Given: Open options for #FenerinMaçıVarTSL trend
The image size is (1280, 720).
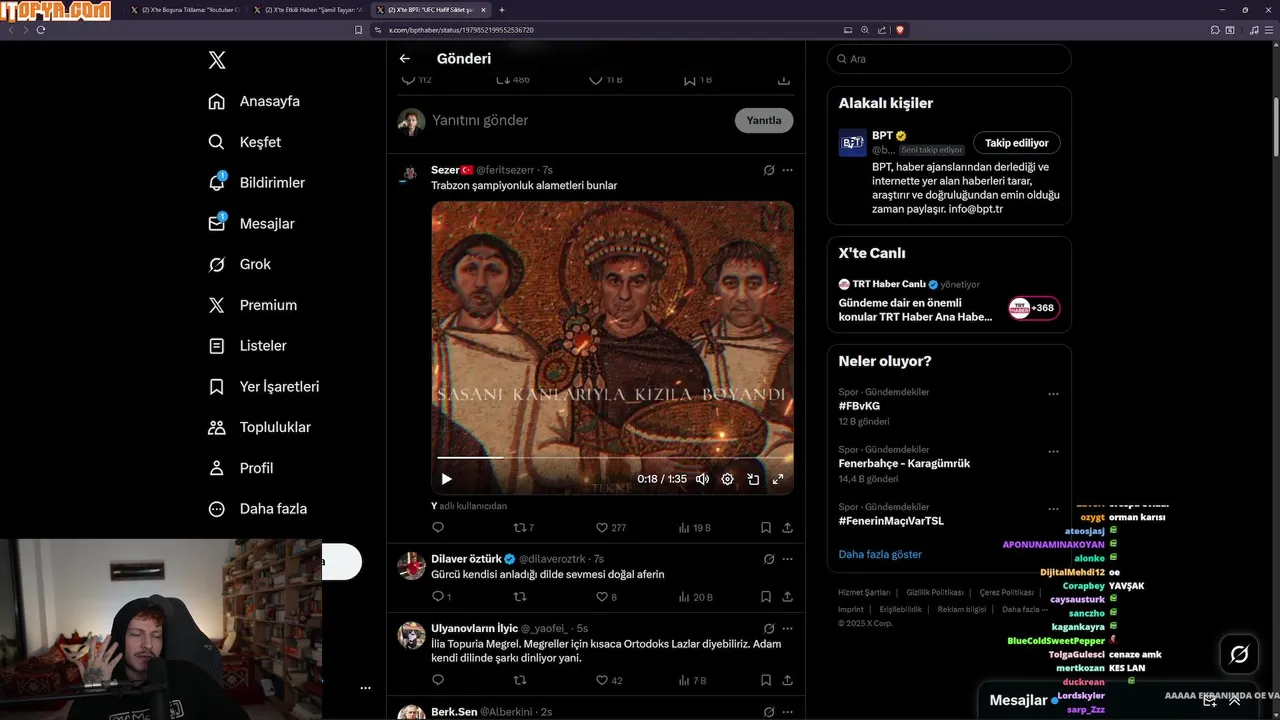Looking at the screenshot, I should pos(1053,509).
